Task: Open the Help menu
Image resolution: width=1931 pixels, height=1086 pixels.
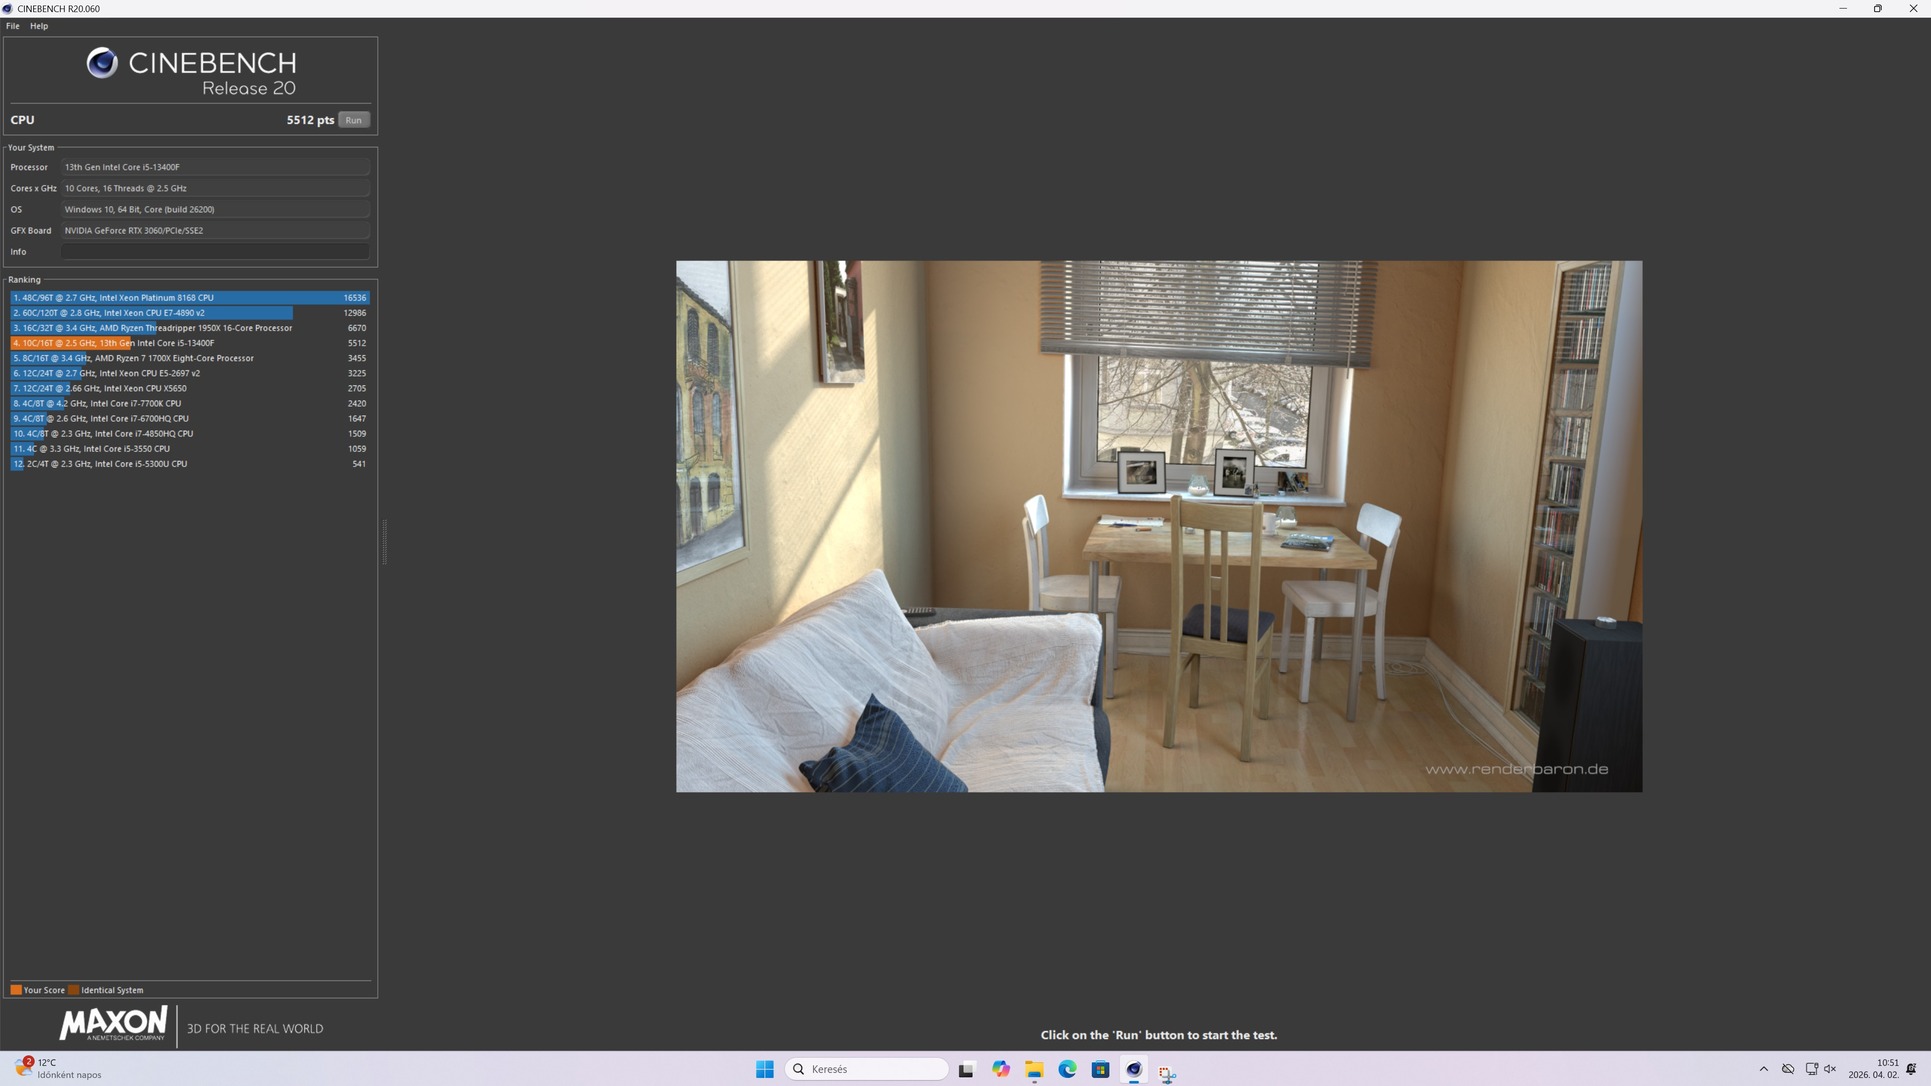Action: 39,26
